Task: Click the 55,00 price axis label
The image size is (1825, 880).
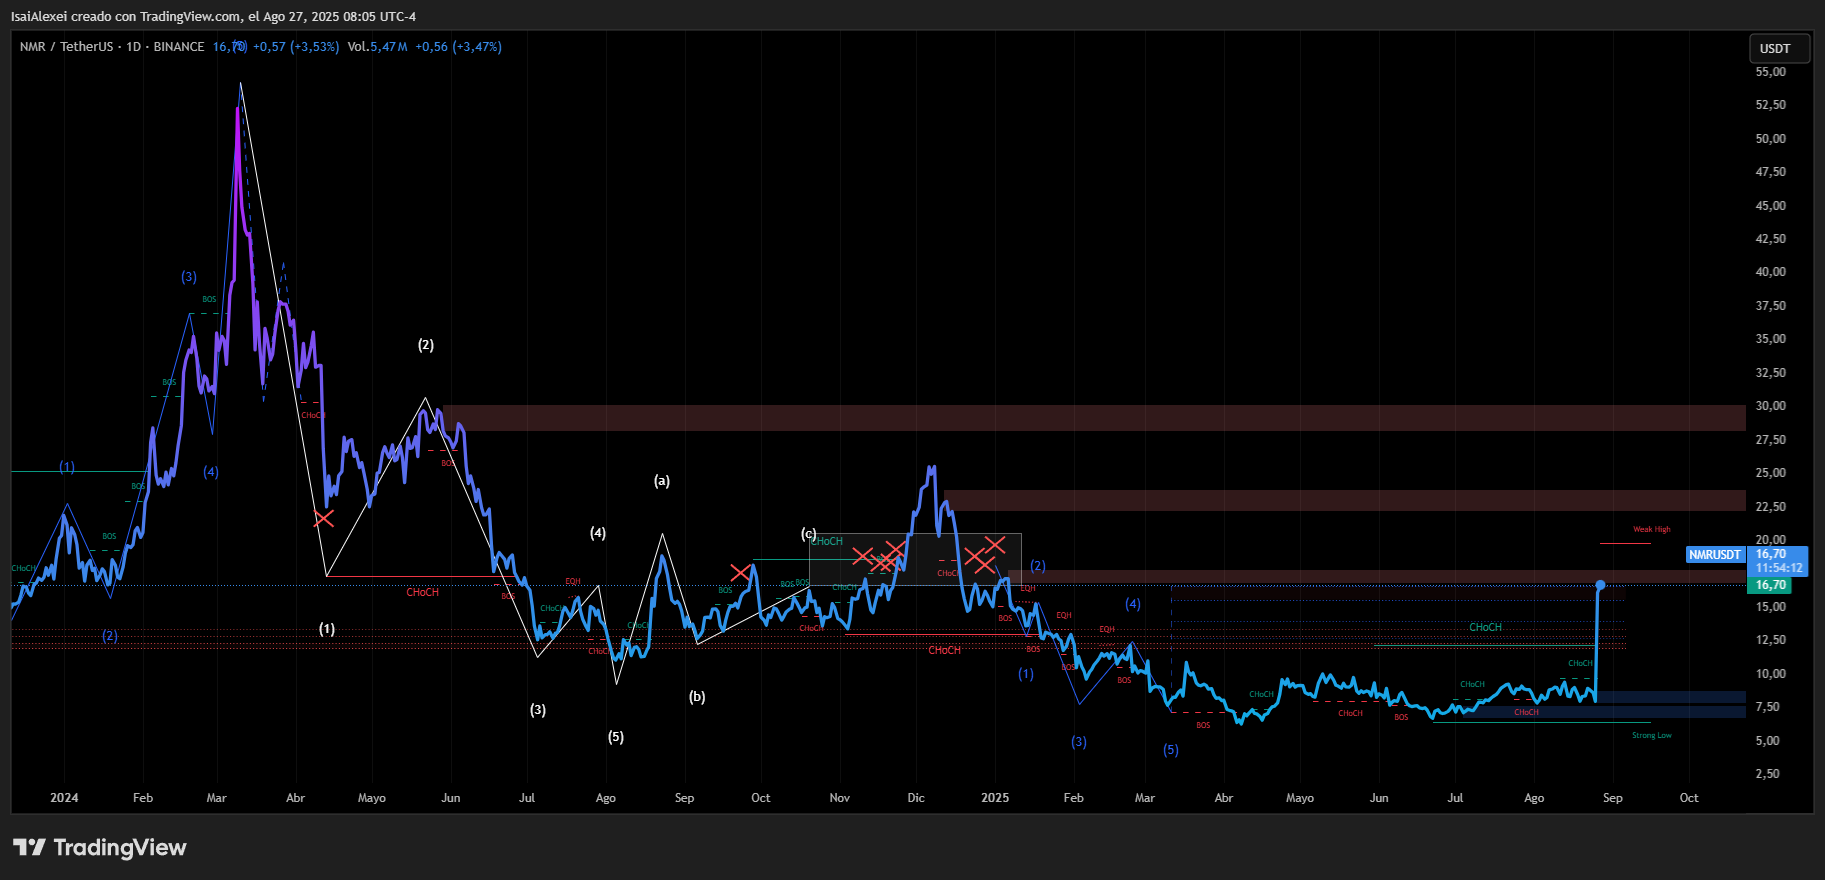Action: 1770,72
